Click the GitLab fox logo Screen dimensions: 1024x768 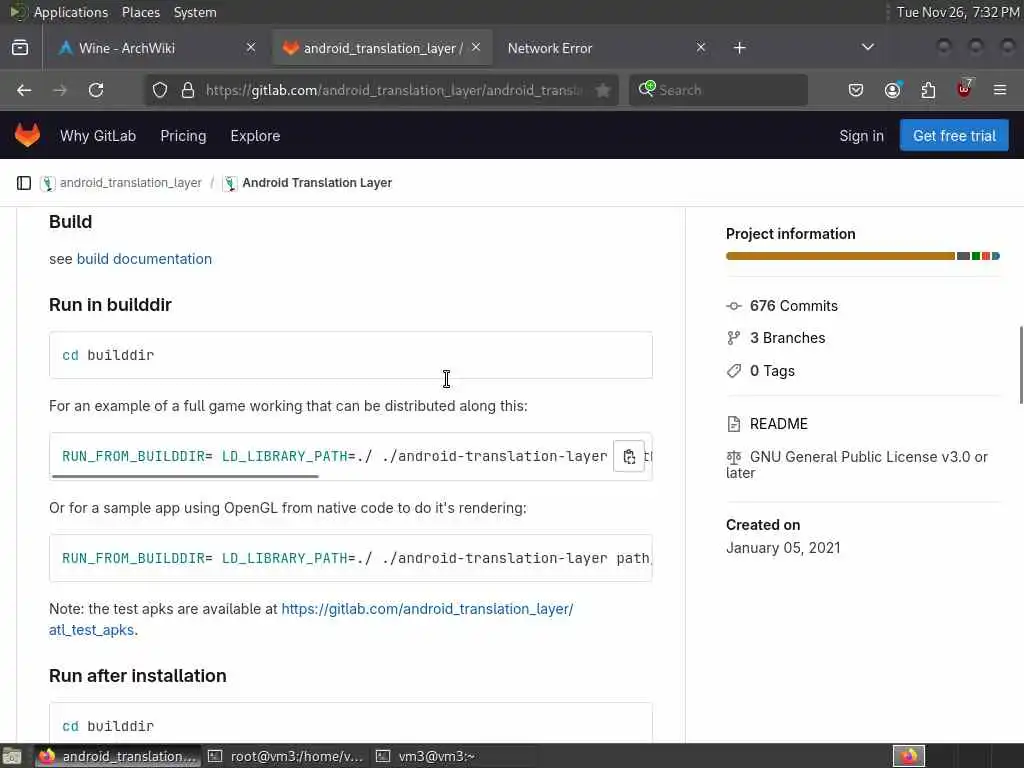[27, 135]
